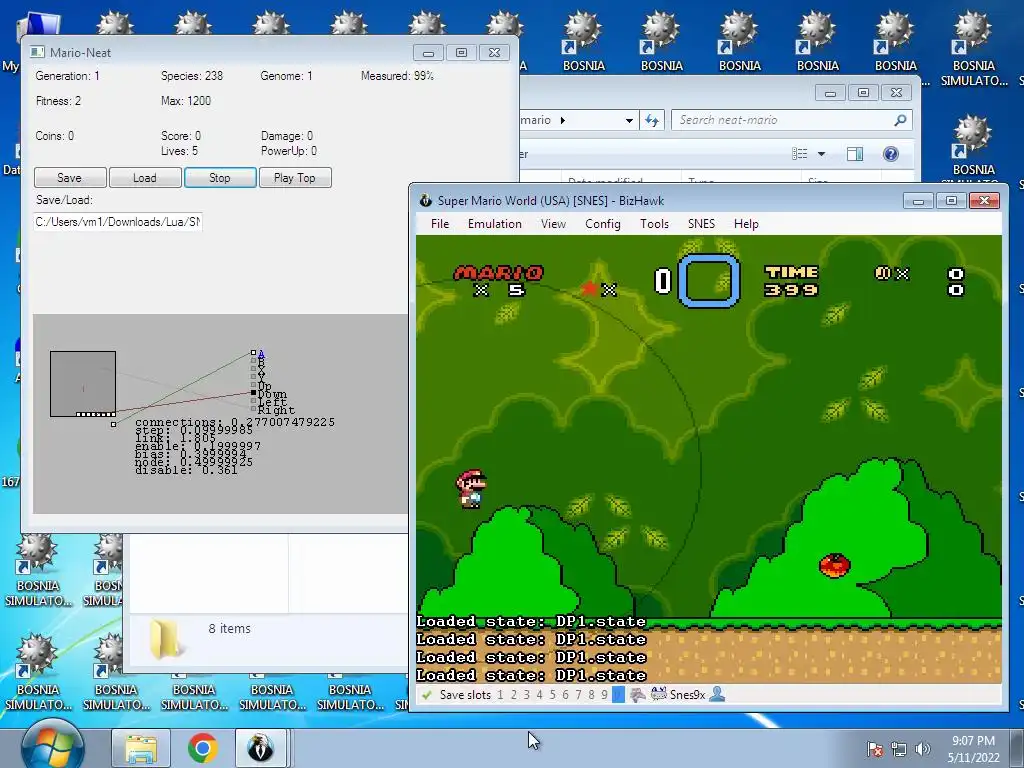The height and width of the screenshot is (768, 1024).
Task: Click the Coins: 0 label
Action: [x=54, y=136]
